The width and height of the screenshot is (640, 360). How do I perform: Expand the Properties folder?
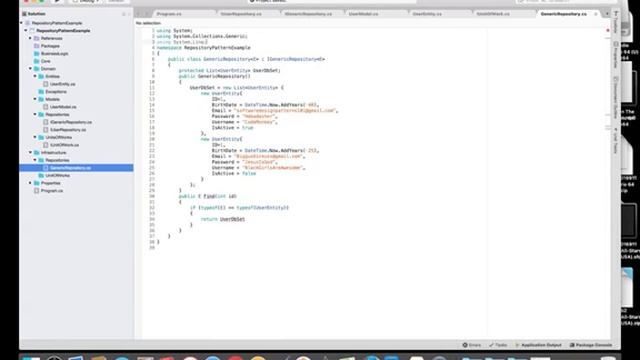click(x=30, y=183)
